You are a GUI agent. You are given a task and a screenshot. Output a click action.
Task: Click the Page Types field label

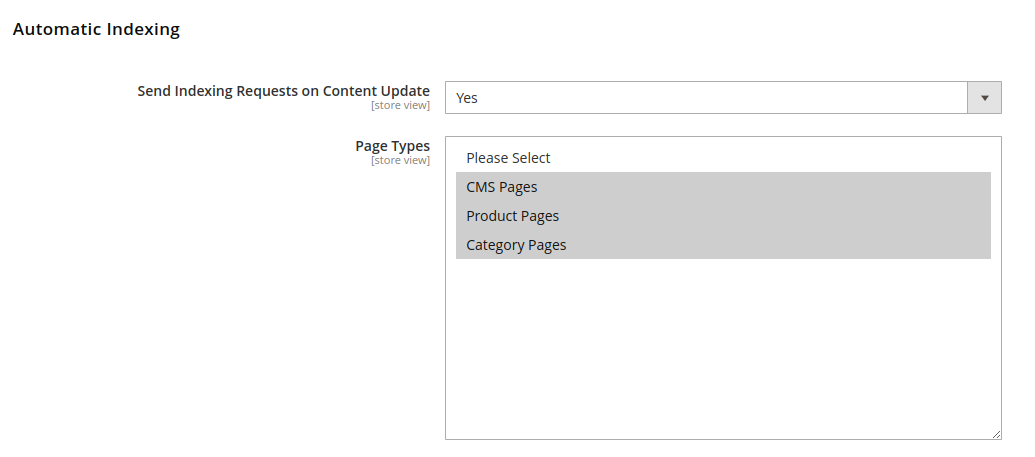[x=392, y=145]
